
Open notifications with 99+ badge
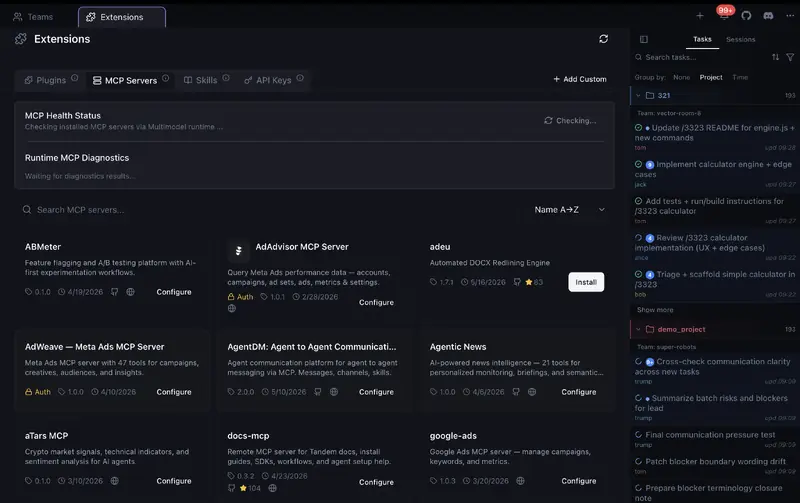click(x=724, y=14)
